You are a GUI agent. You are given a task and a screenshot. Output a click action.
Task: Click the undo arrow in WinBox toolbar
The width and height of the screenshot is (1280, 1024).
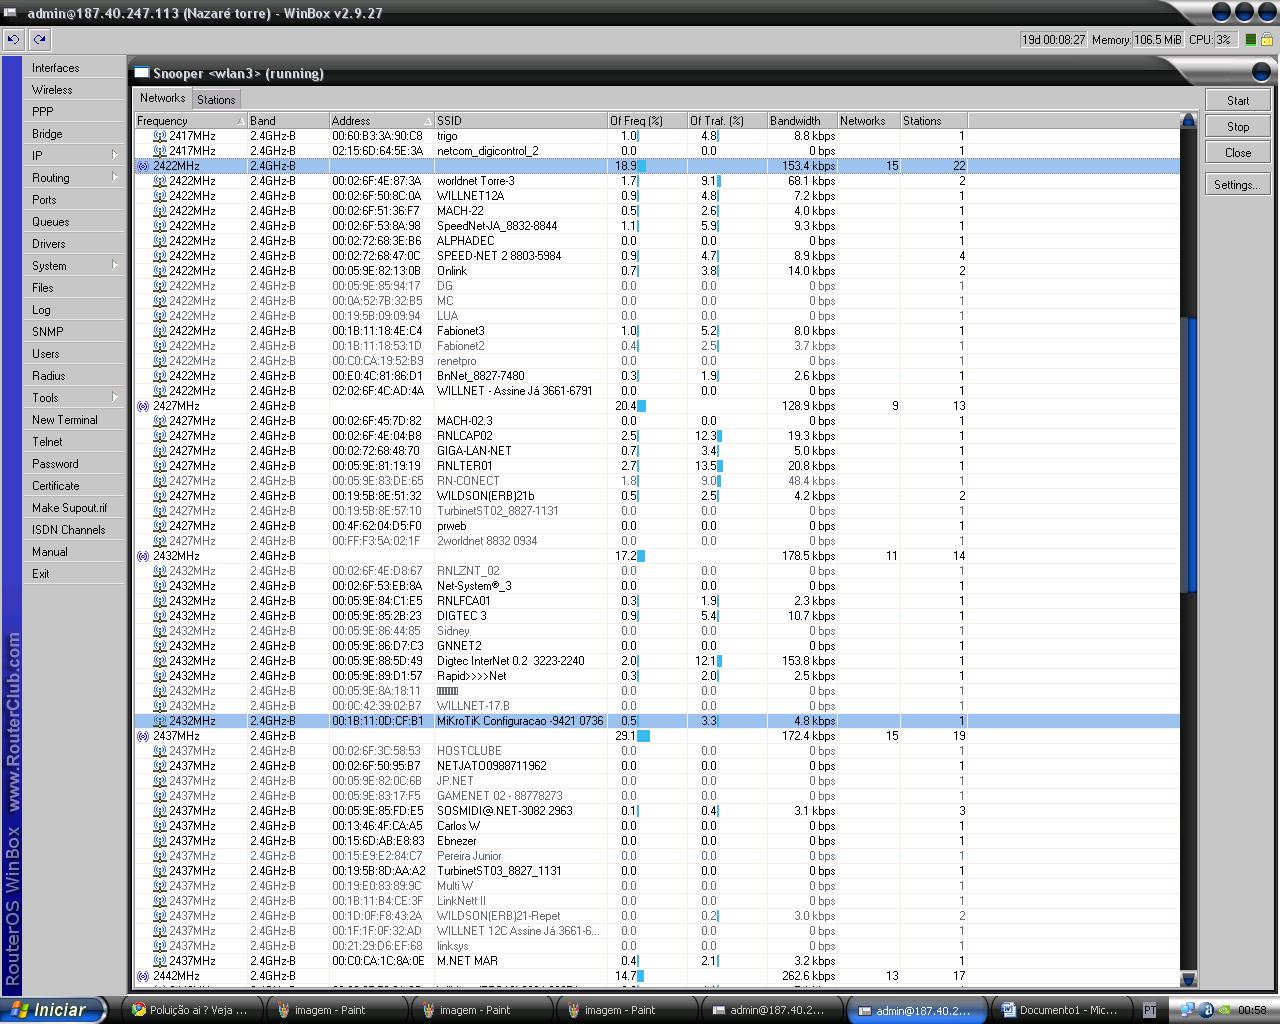[x=13, y=39]
